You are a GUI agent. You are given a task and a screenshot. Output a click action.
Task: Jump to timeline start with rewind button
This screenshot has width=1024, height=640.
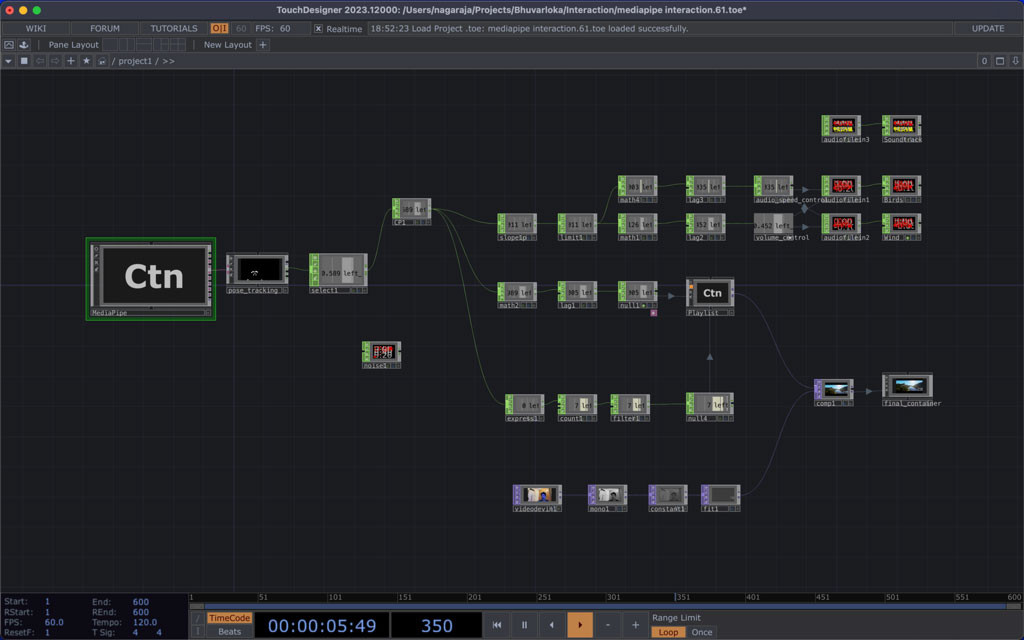[x=497, y=625]
